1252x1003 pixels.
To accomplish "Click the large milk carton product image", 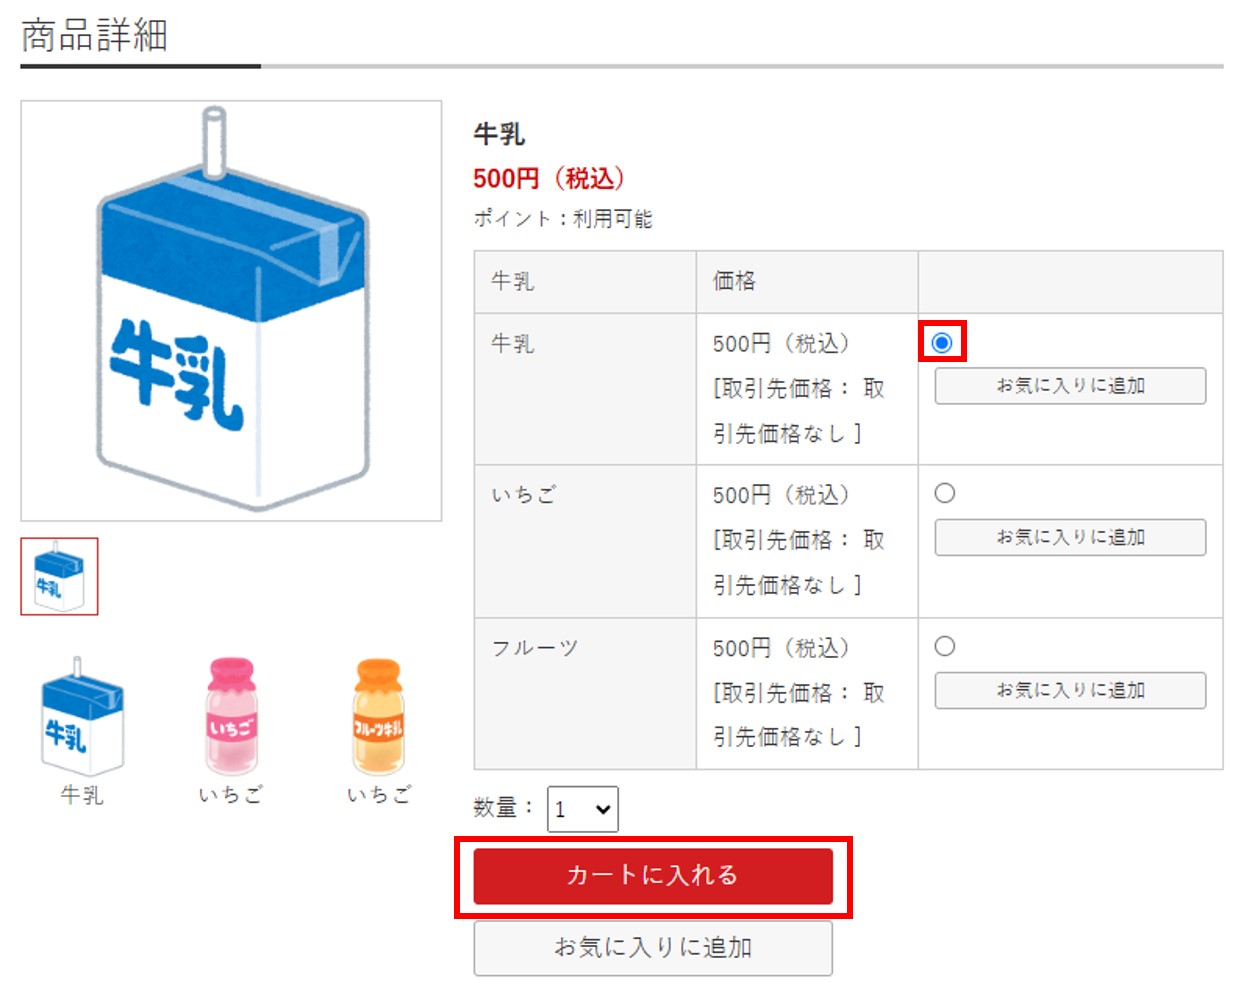I will 231,311.
